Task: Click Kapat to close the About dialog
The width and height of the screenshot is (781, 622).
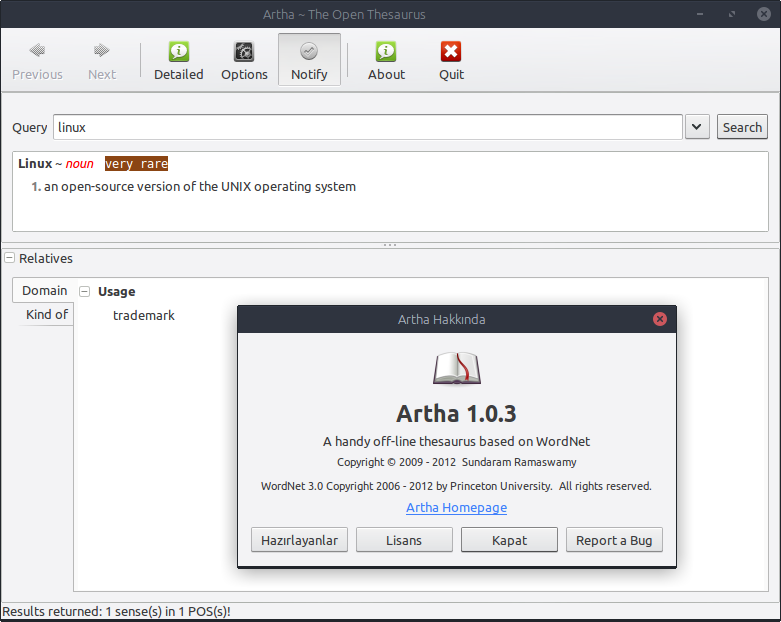Action: point(509,540)
